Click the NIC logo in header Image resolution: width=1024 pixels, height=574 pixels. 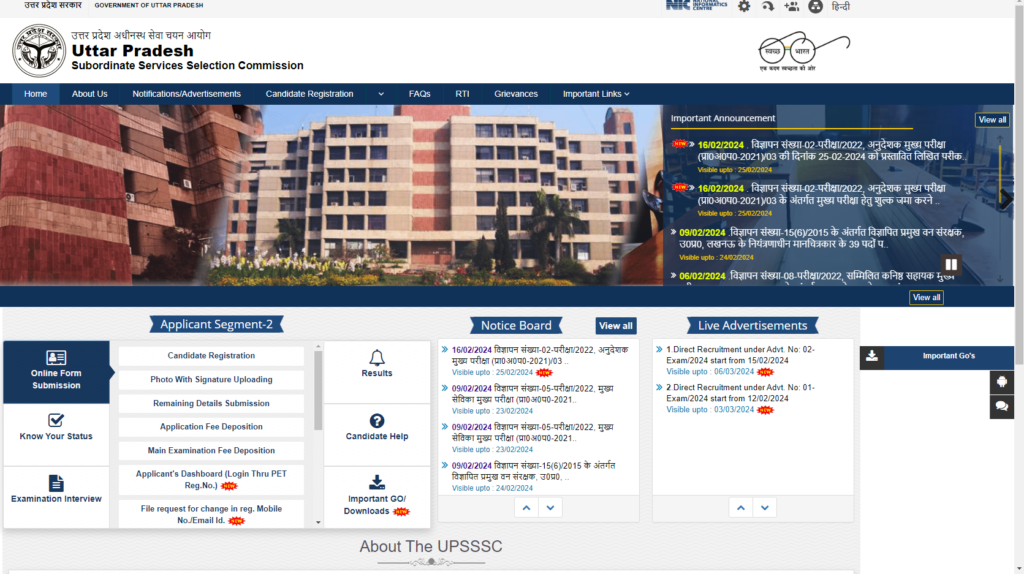point(696,5)
